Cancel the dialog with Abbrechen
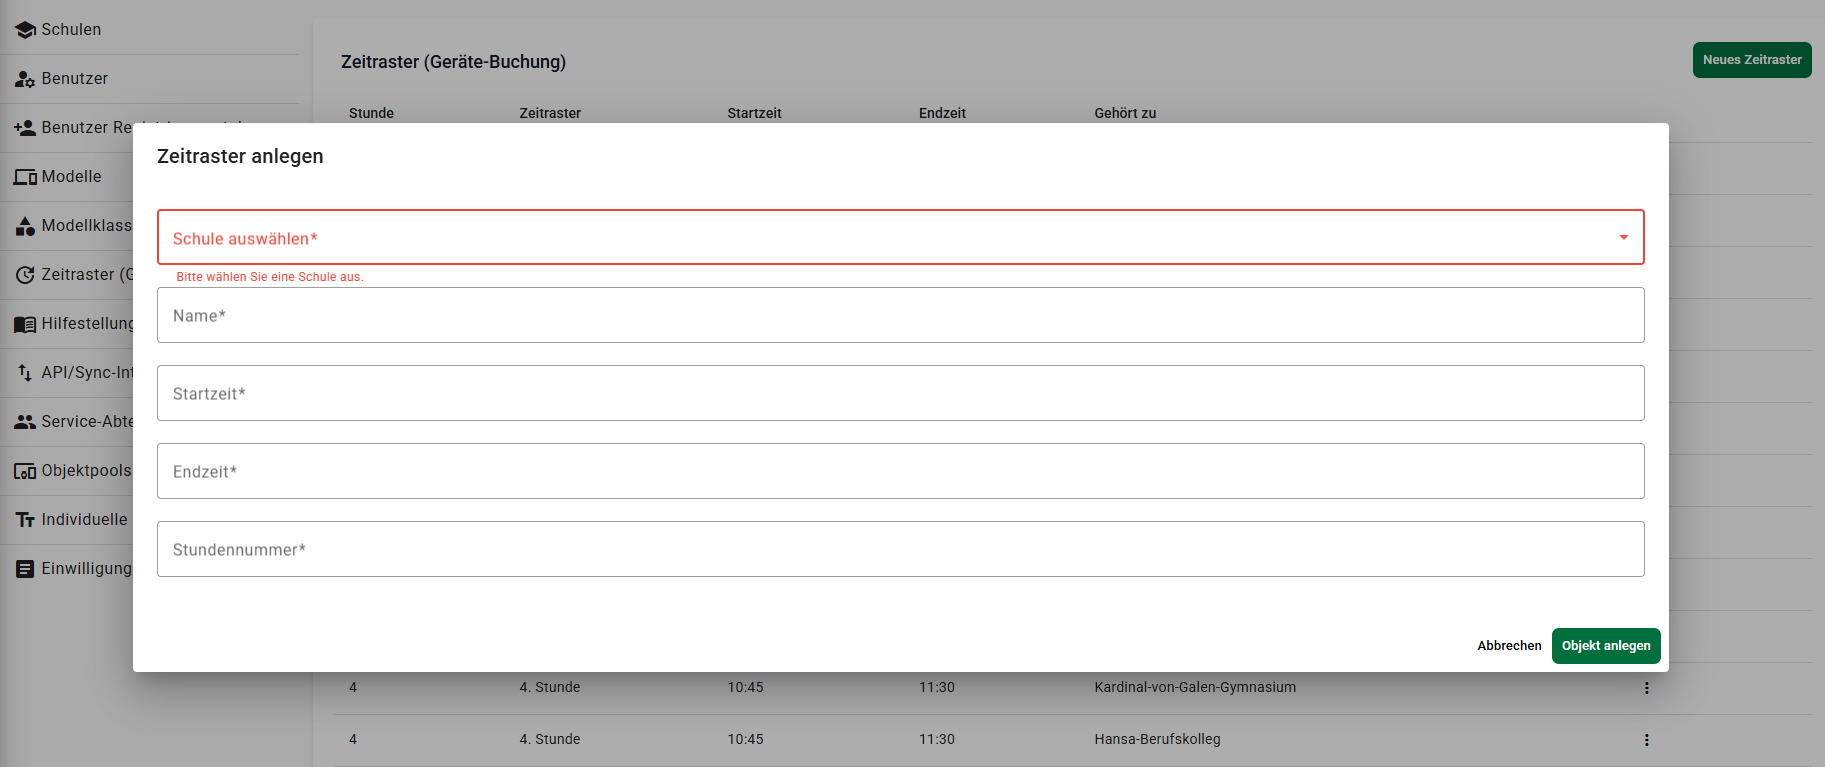Screen dimensions: 1825x767 [x=1509, y=646]
